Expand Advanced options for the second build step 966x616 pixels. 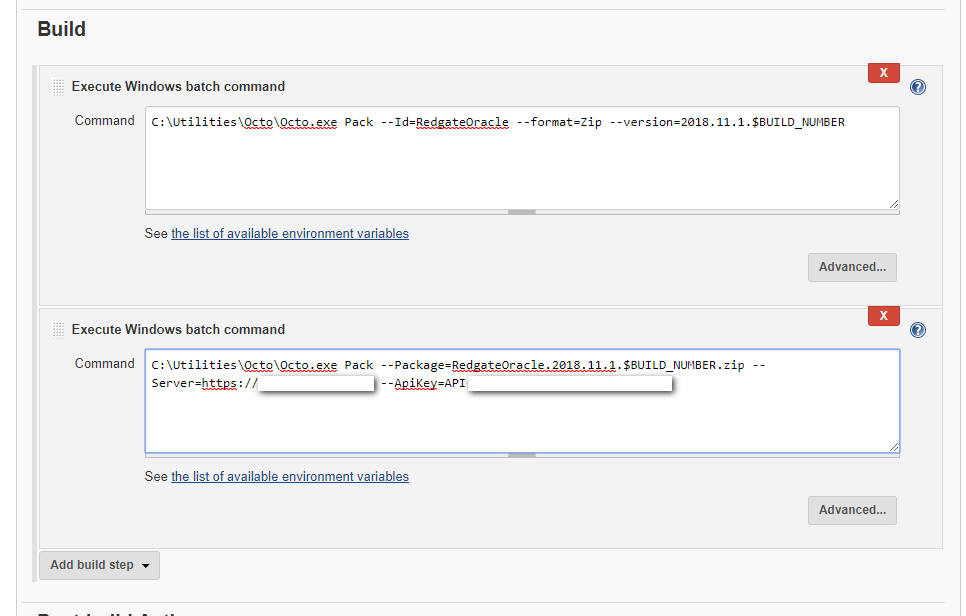pyautogui.click(x=852, y=510)
